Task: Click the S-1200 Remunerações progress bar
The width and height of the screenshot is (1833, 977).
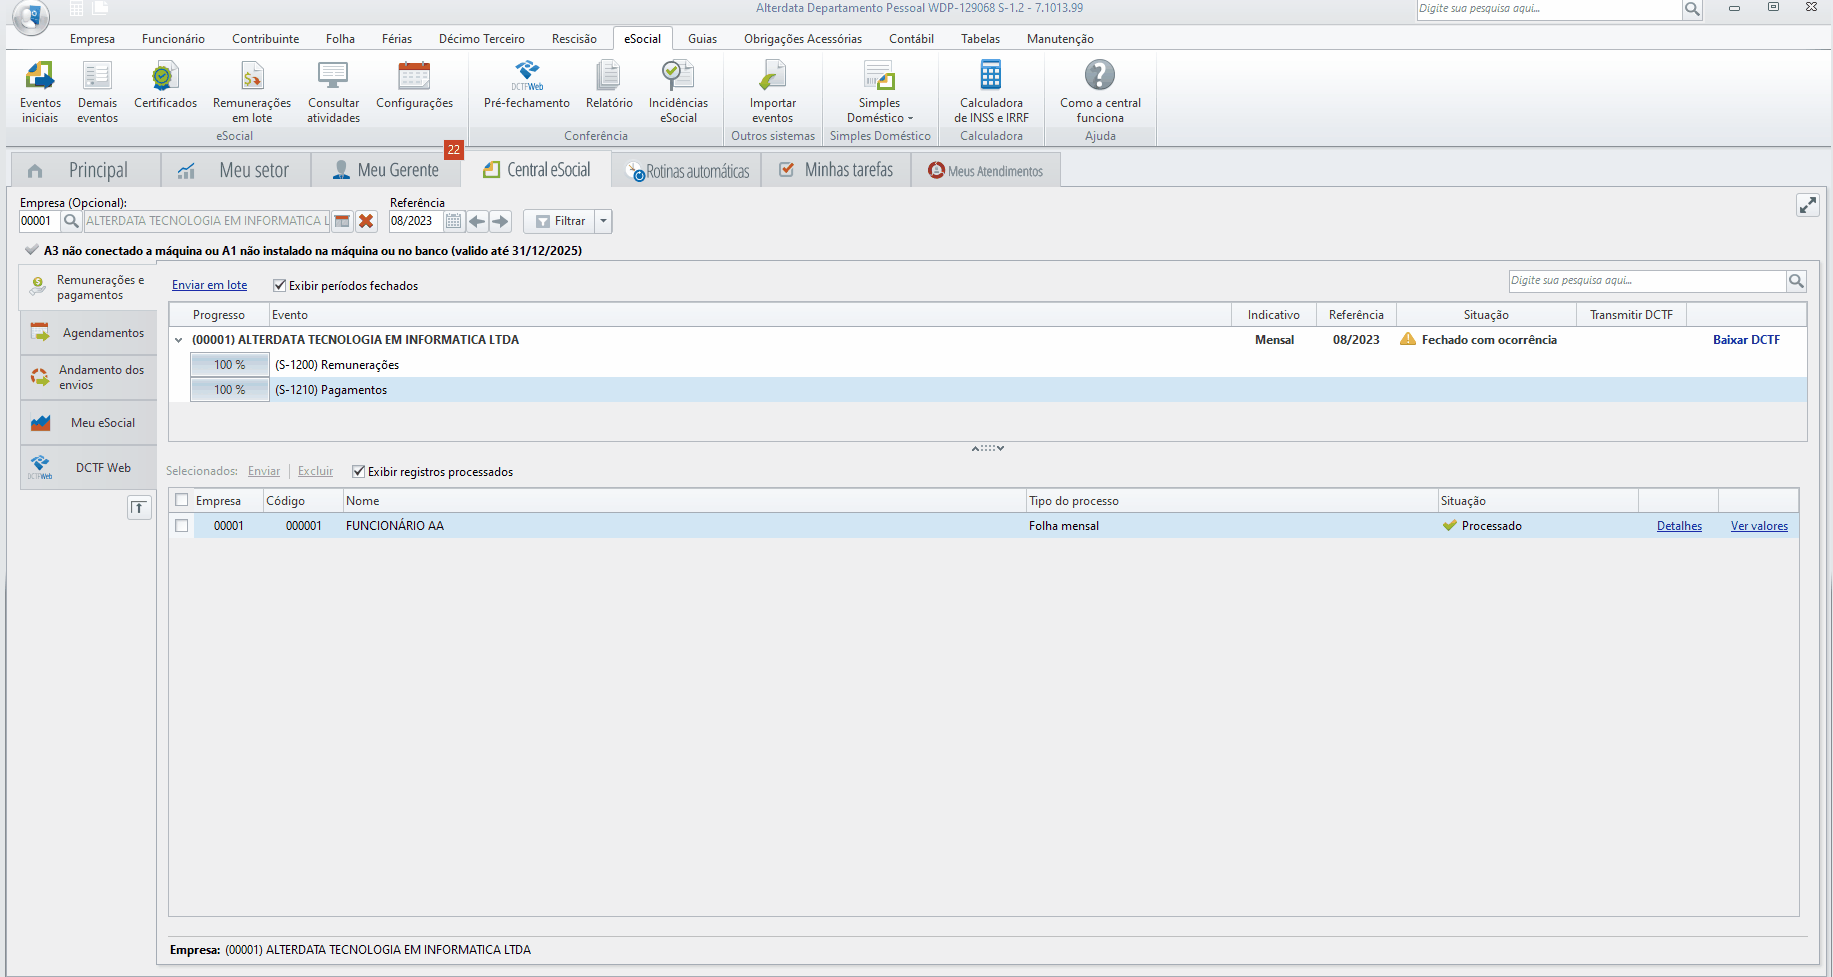Action: tap(230, 365)
